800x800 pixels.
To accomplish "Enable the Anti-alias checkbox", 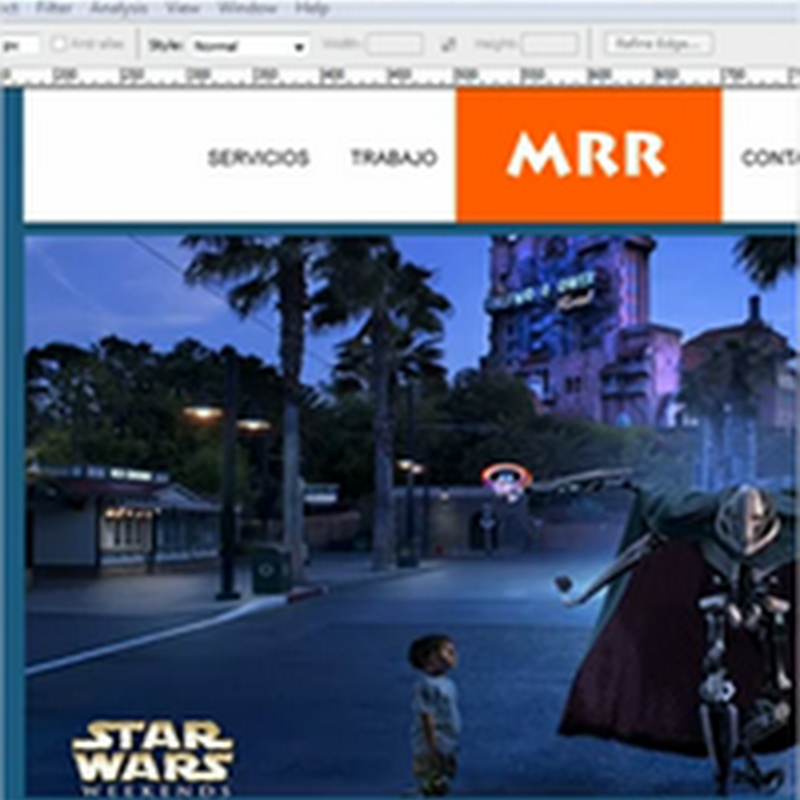I will click(x=59, y=45).
